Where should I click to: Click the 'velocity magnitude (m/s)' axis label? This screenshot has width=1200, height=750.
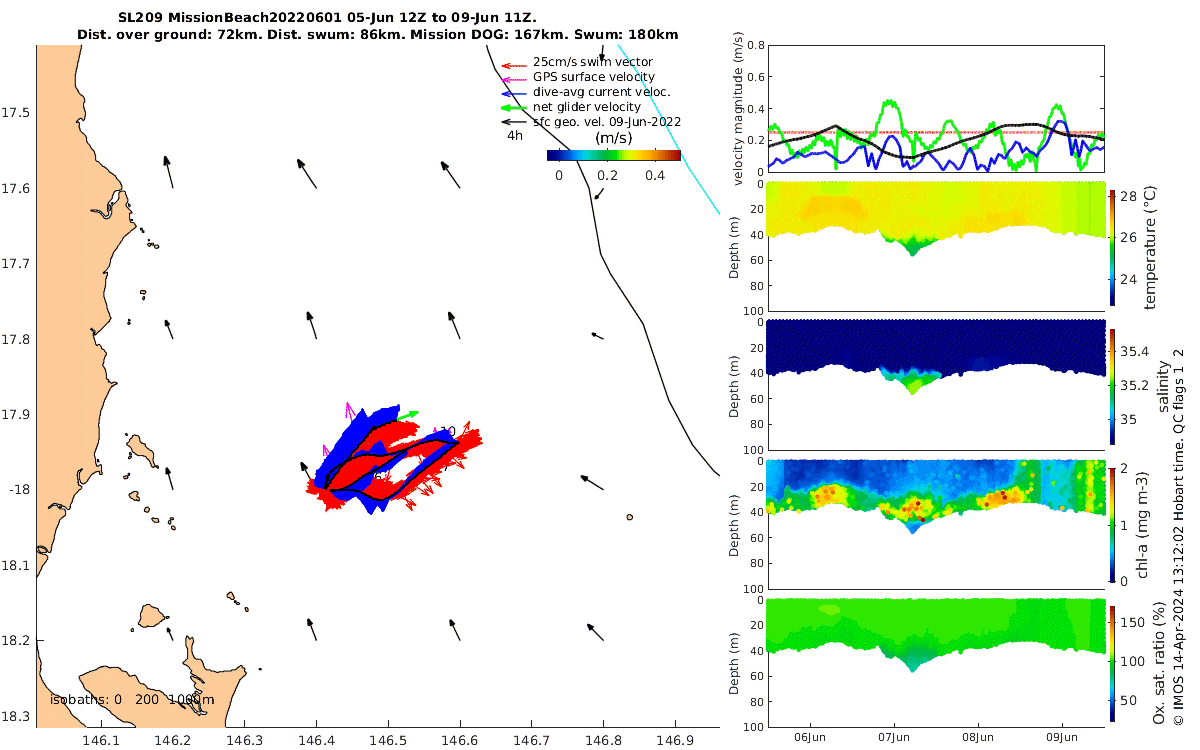[x=739, y=109]
